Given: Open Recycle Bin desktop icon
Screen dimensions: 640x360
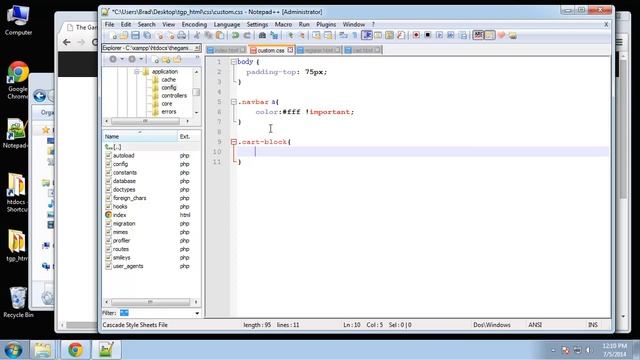Looking at the screenshot, I should click(x=18, y=302).
